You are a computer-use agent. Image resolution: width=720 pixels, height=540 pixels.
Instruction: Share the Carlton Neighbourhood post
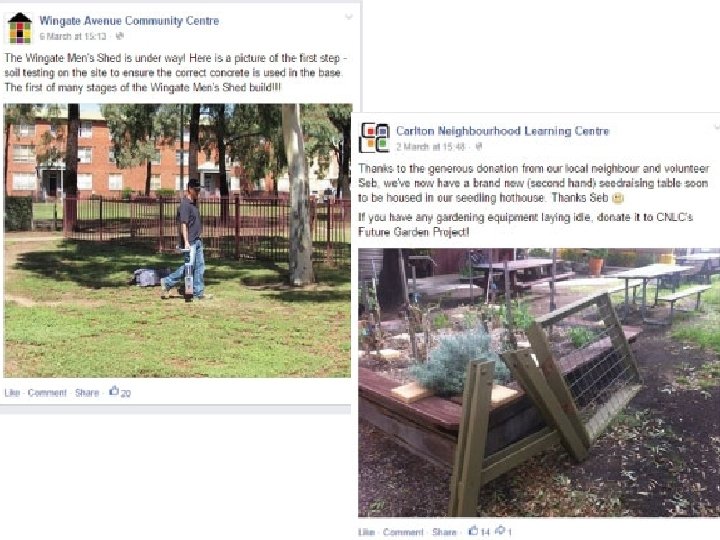tap(444, 532)
